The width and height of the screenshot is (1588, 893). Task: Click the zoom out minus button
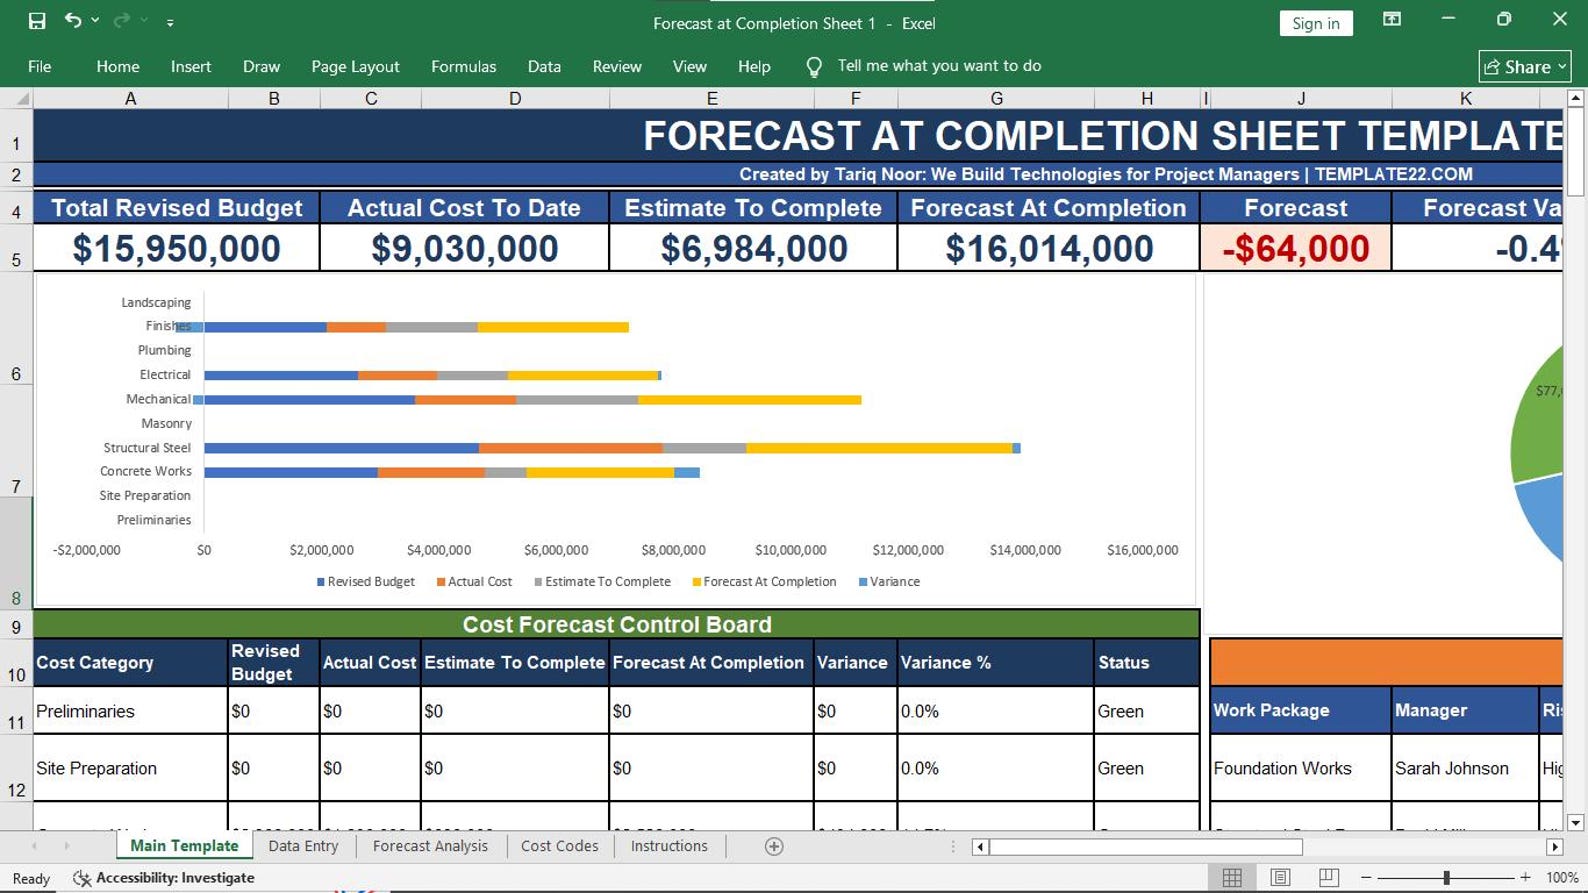coord(1366,878)
